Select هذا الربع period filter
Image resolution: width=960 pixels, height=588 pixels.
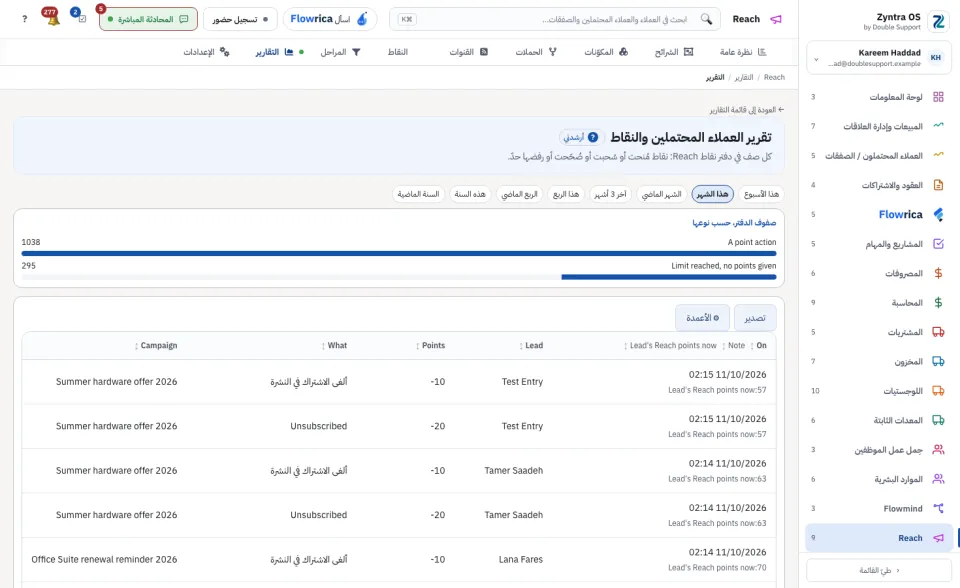point(566,194)
